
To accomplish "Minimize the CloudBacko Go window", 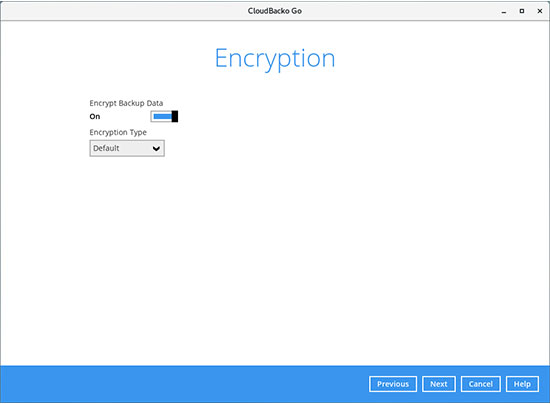I will [504, 12].
